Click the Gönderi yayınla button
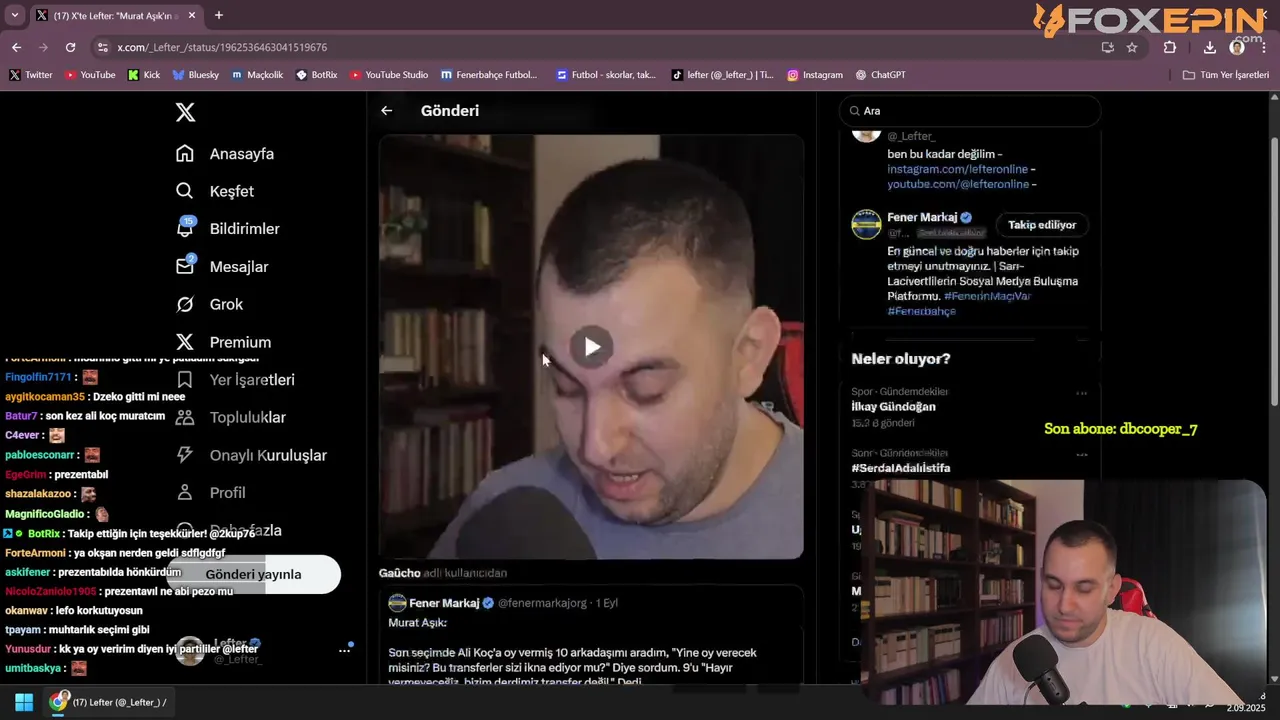This screenshot has width=1280, height=720. [x=253, y=574]
